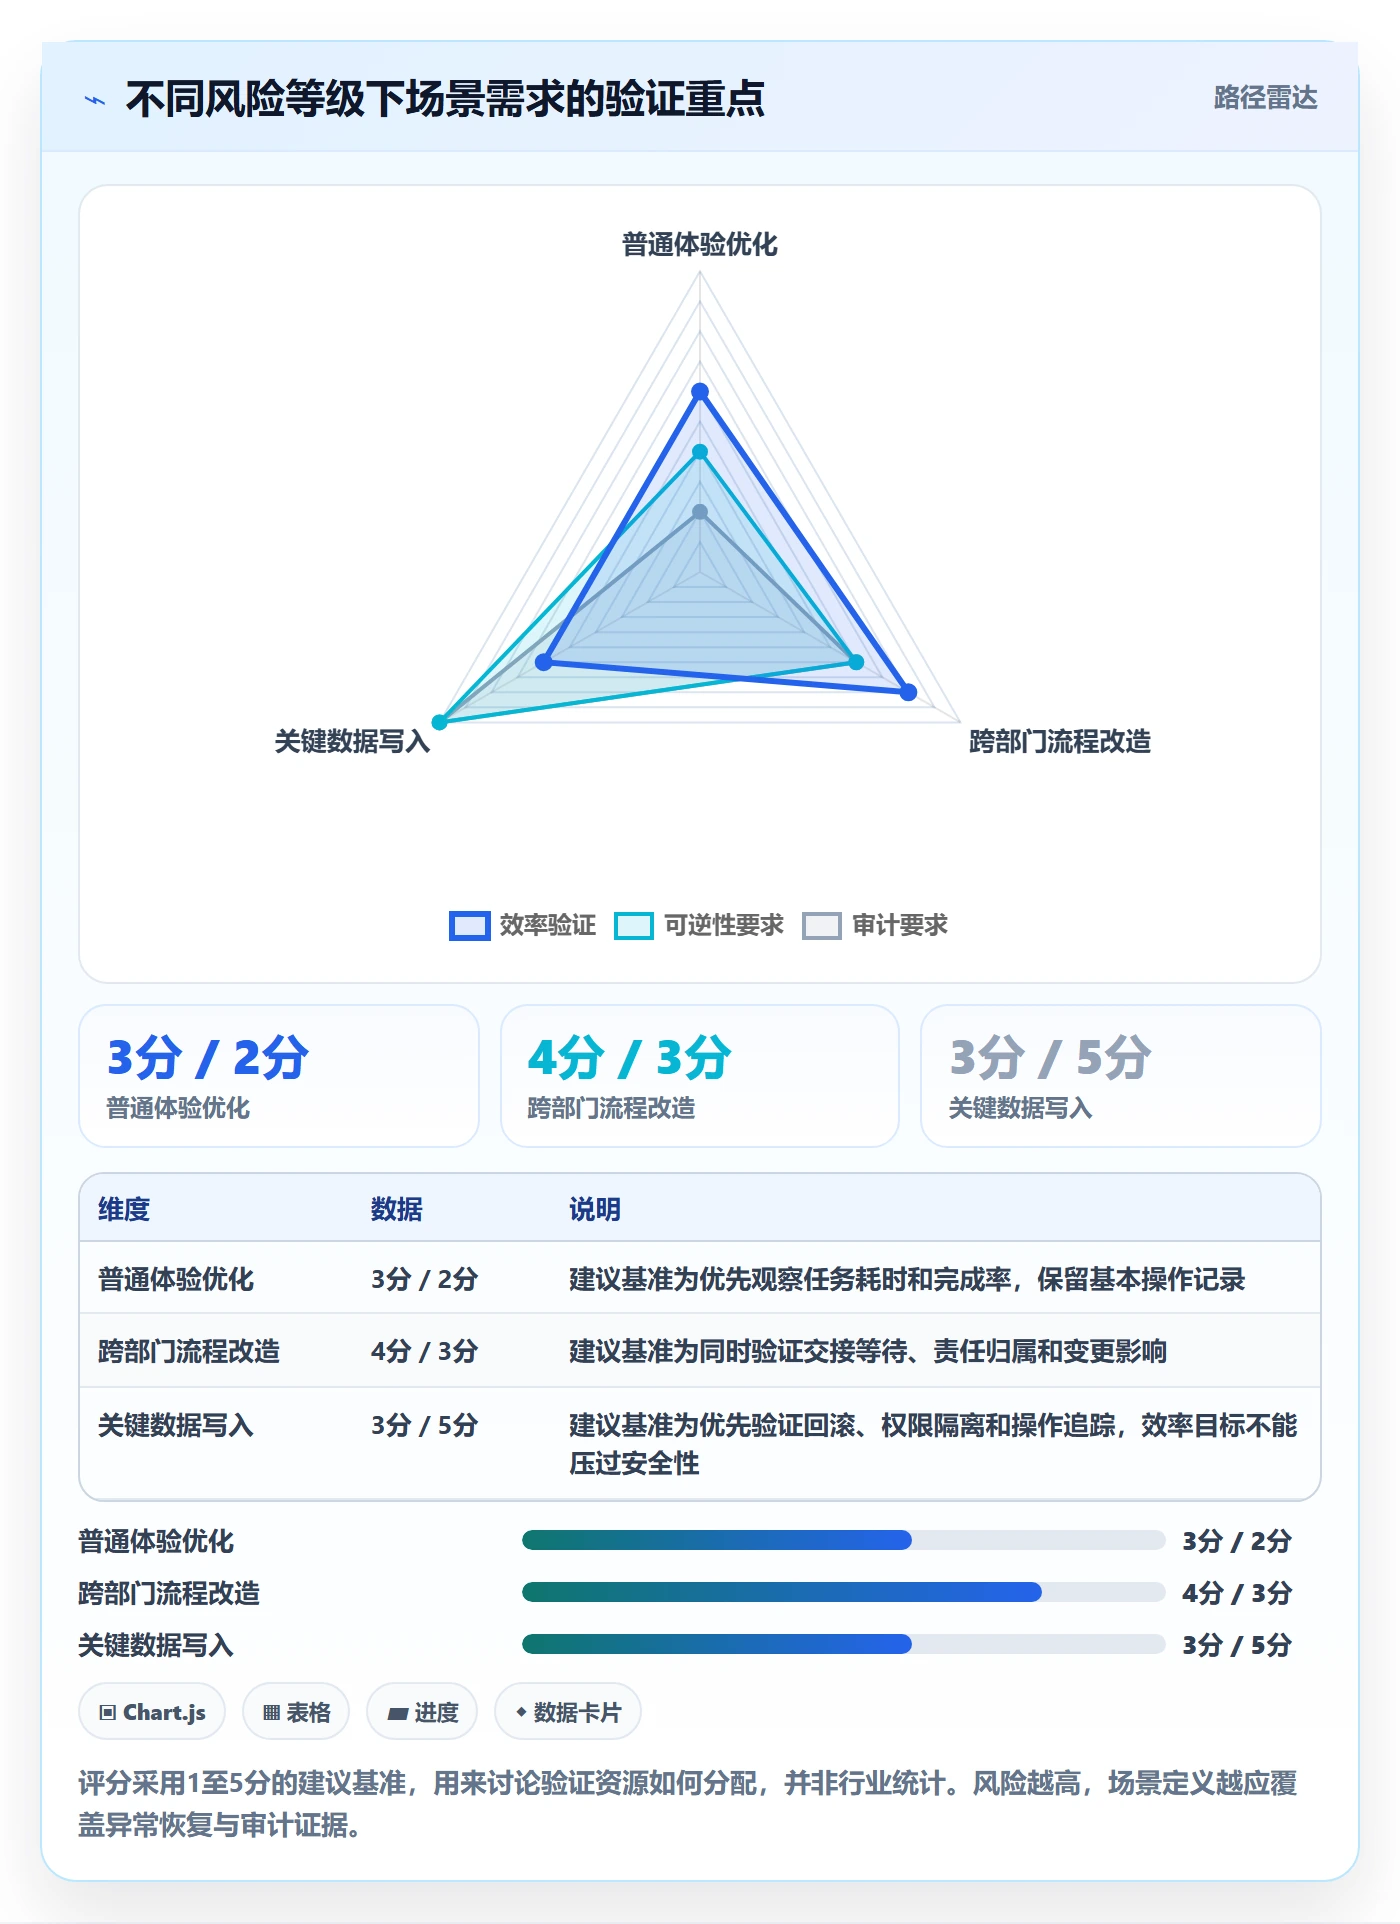Click the title 不同风险等级下场景需求的验证重点
The width and height of the screenshot is (1400, 1924).
pyautogui.click(x=445, y=99)
